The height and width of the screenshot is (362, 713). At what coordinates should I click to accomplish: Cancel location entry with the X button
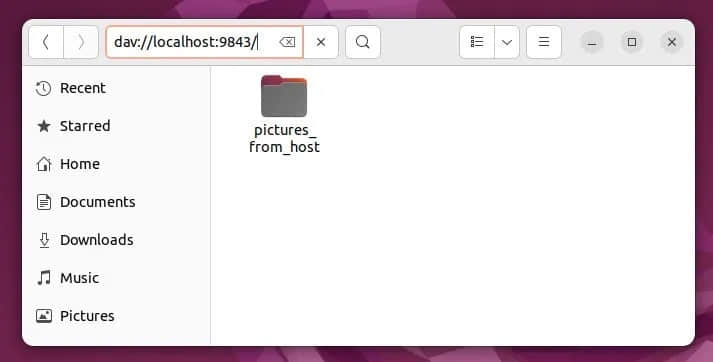321,42
